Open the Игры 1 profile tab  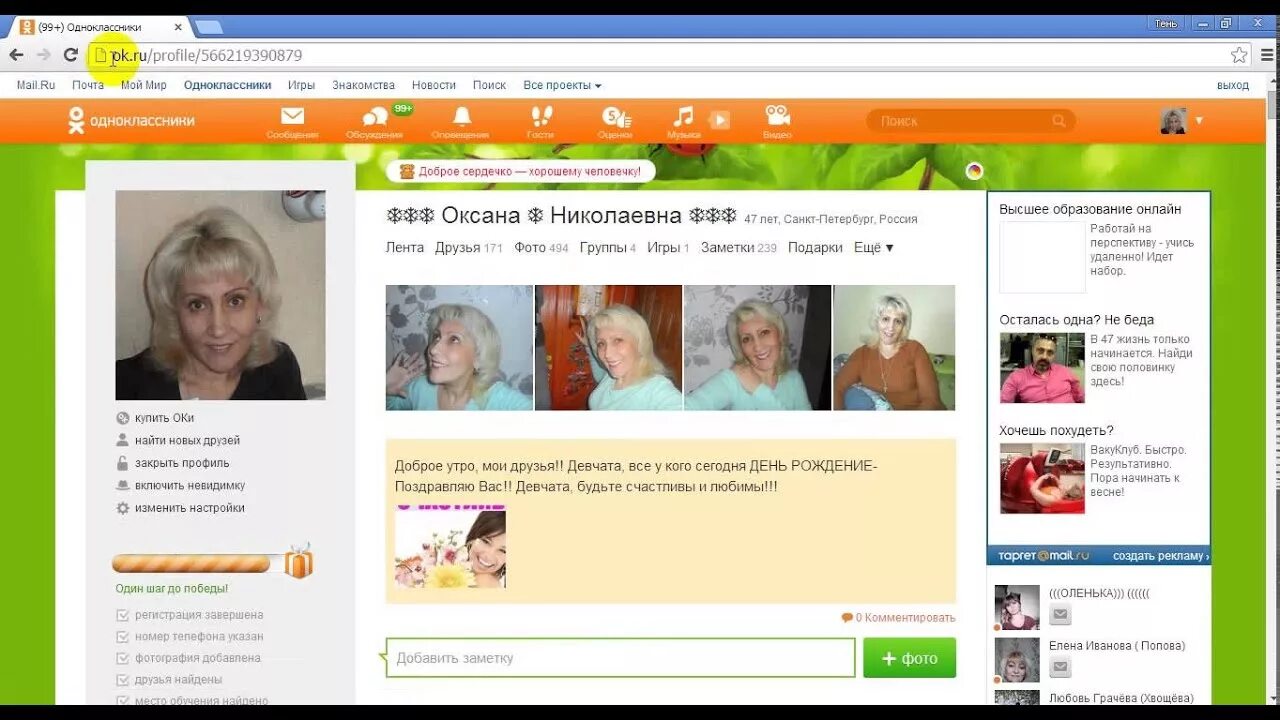668,247
